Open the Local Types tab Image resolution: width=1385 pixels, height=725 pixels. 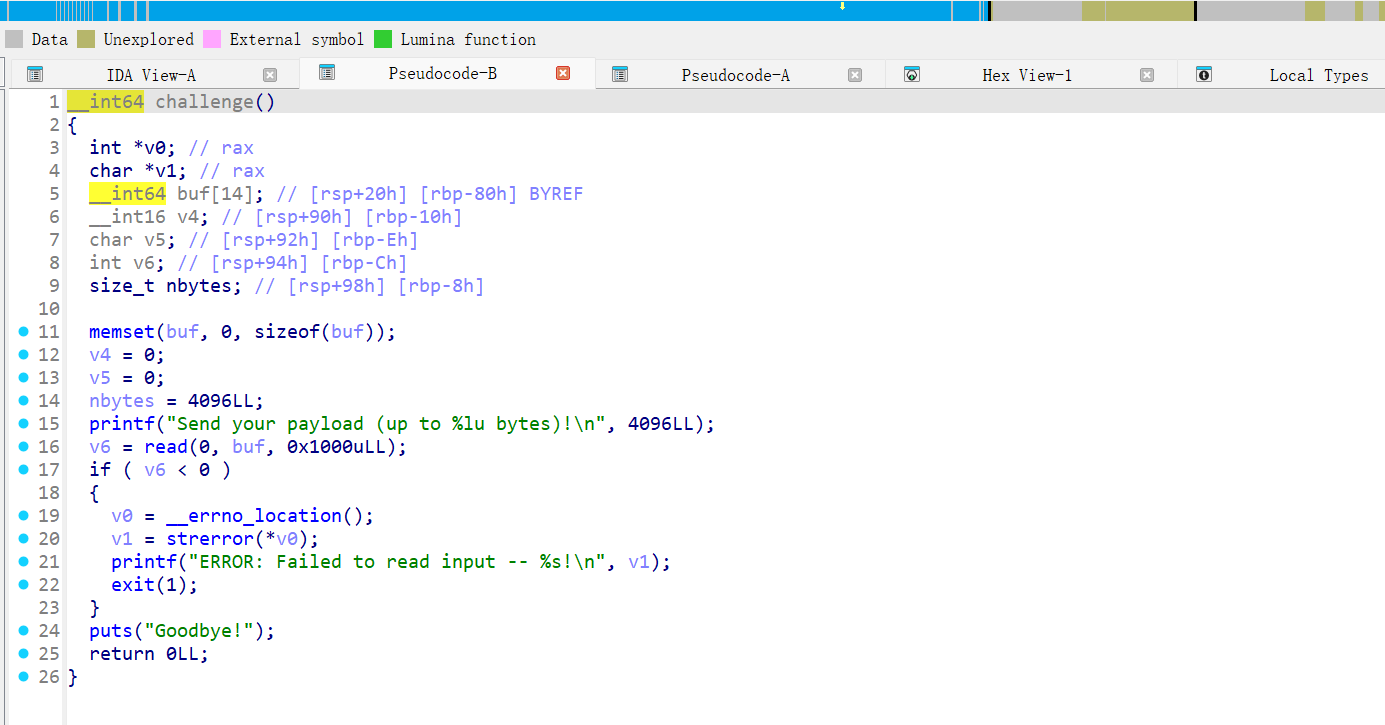point(1318,75)
